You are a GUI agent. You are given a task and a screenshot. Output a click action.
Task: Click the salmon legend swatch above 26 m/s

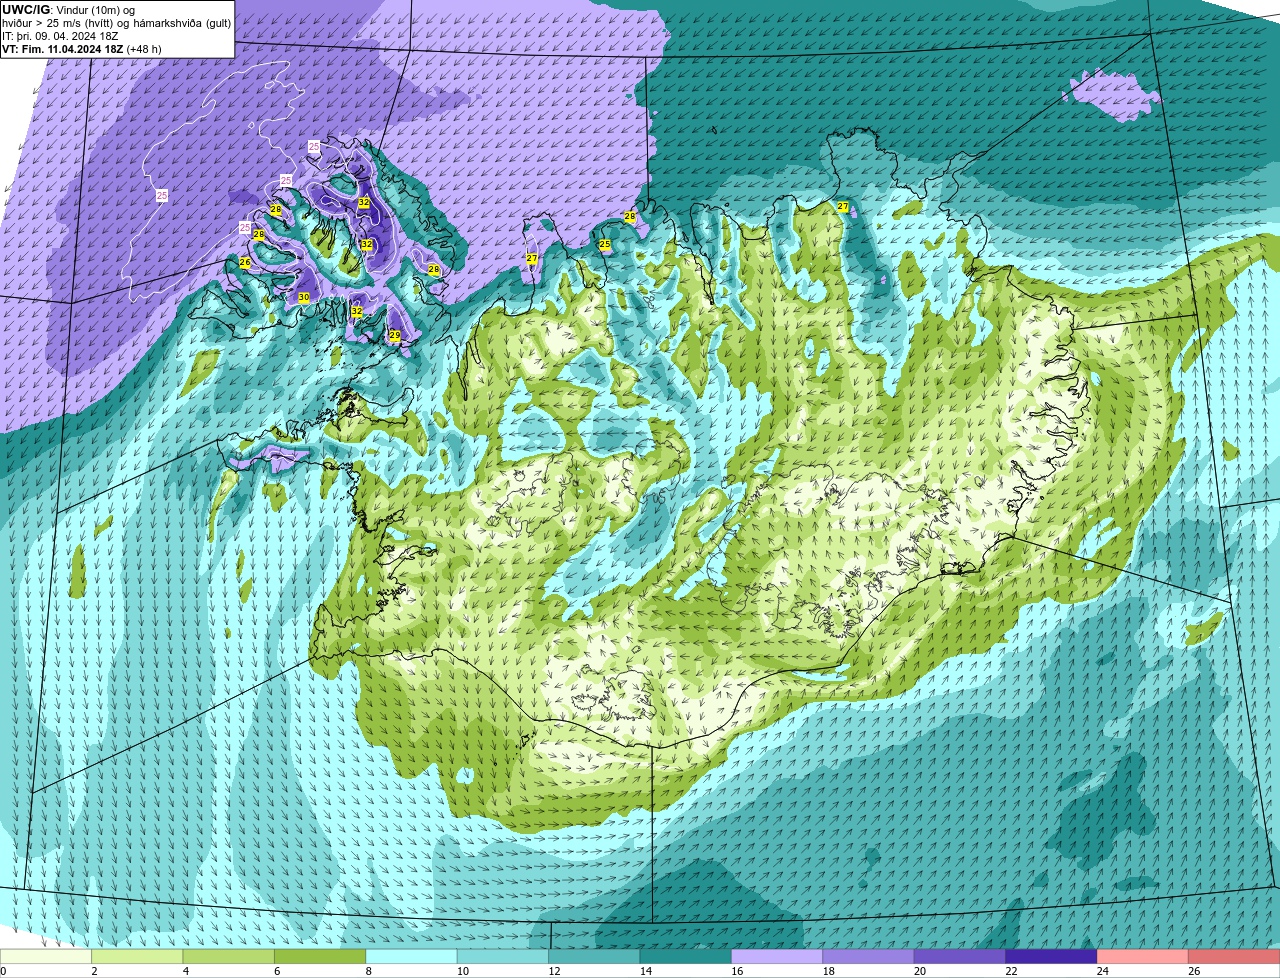1234,957
